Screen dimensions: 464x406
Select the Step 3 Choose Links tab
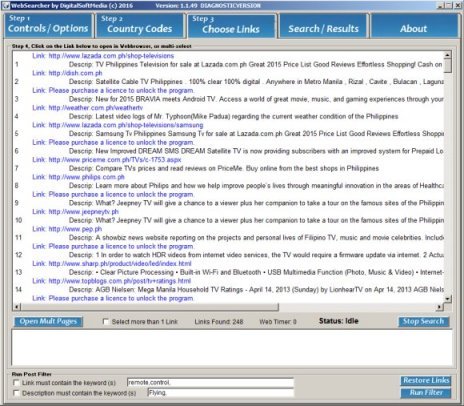click(232, 26)
